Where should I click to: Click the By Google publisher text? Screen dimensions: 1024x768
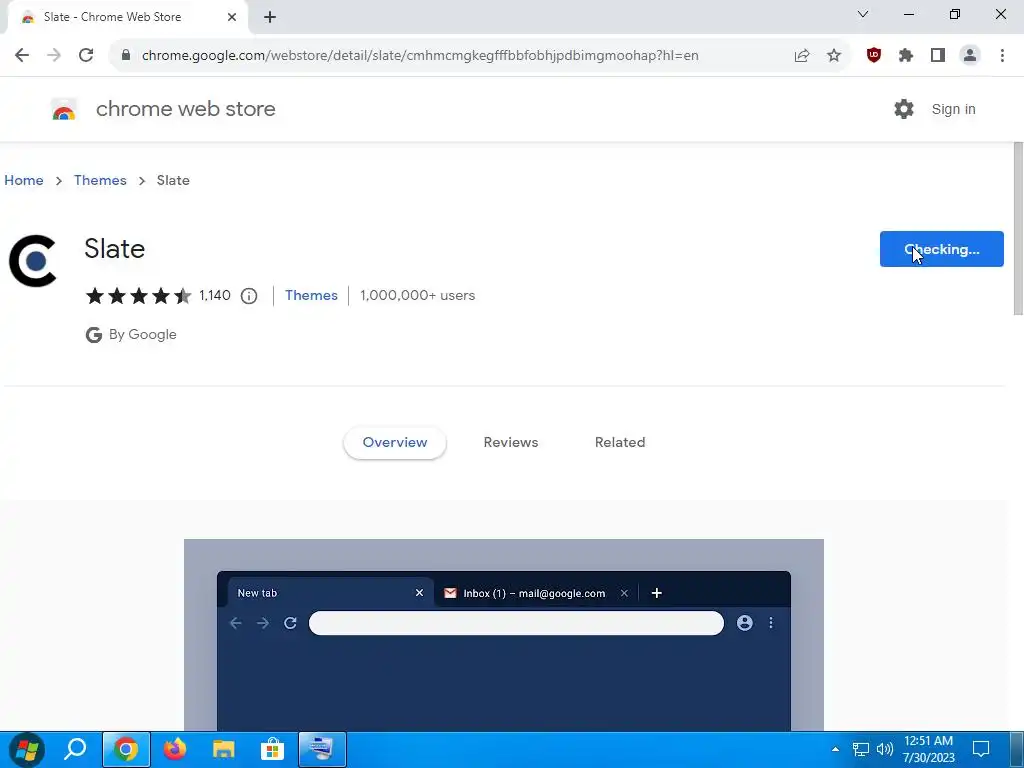click(142, 334)
